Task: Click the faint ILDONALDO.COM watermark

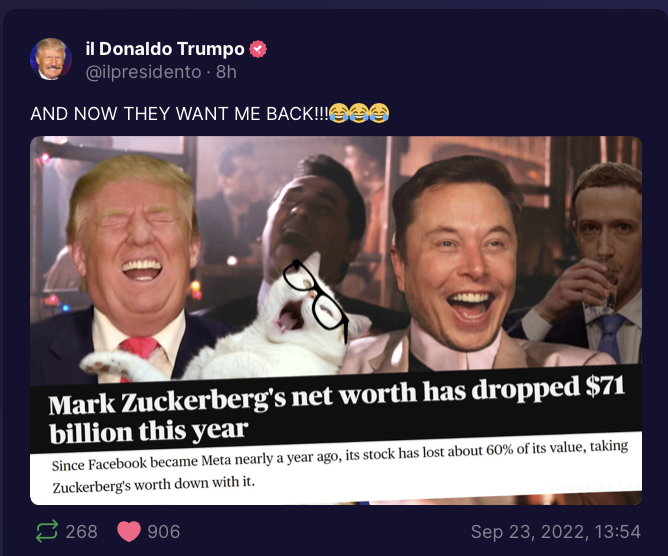Action: pos(596,487)
